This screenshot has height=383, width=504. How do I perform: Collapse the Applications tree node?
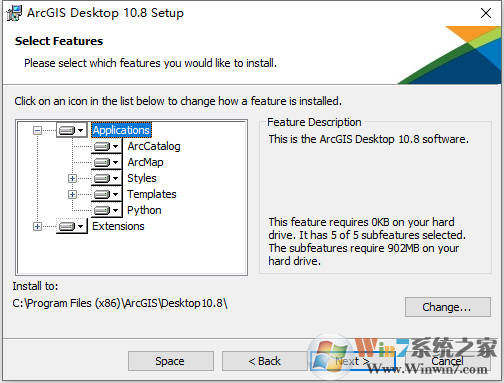click(37, 130)
